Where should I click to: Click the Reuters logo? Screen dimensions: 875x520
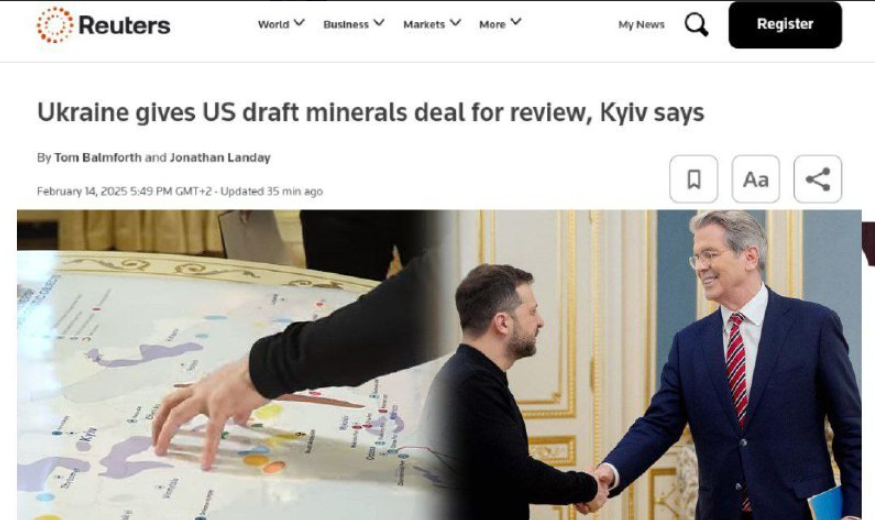pyautogui.click(x=104, y=25)
